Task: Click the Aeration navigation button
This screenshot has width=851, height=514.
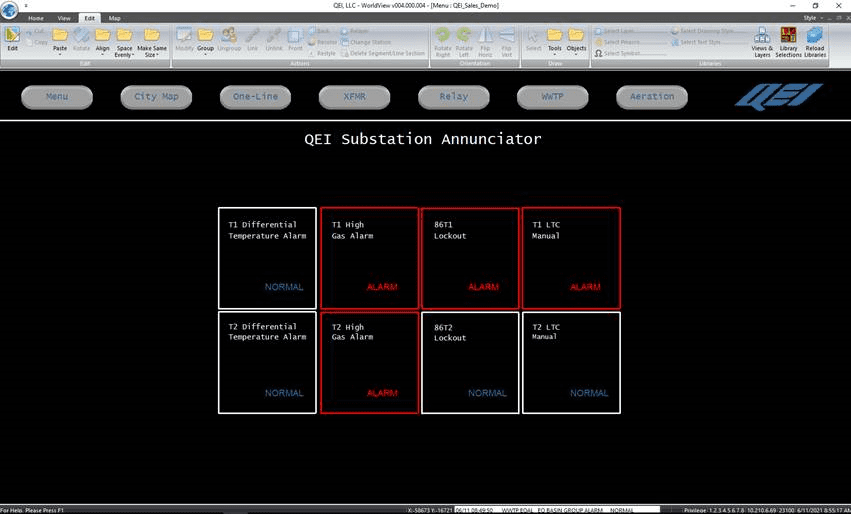Action: click(x=652, y=97)
